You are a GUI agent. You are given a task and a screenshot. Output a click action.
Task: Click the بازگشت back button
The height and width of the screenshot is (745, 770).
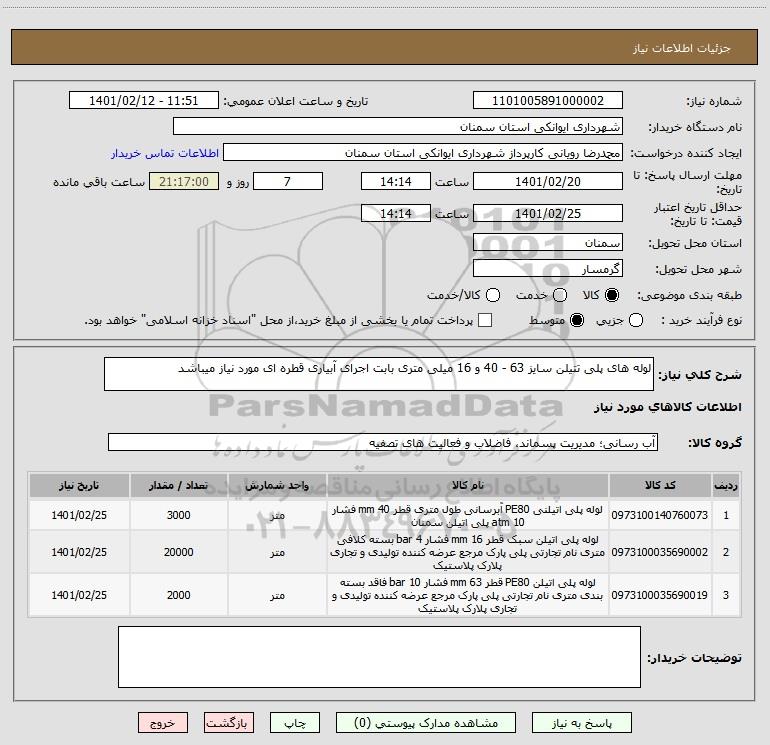(229, 723)
